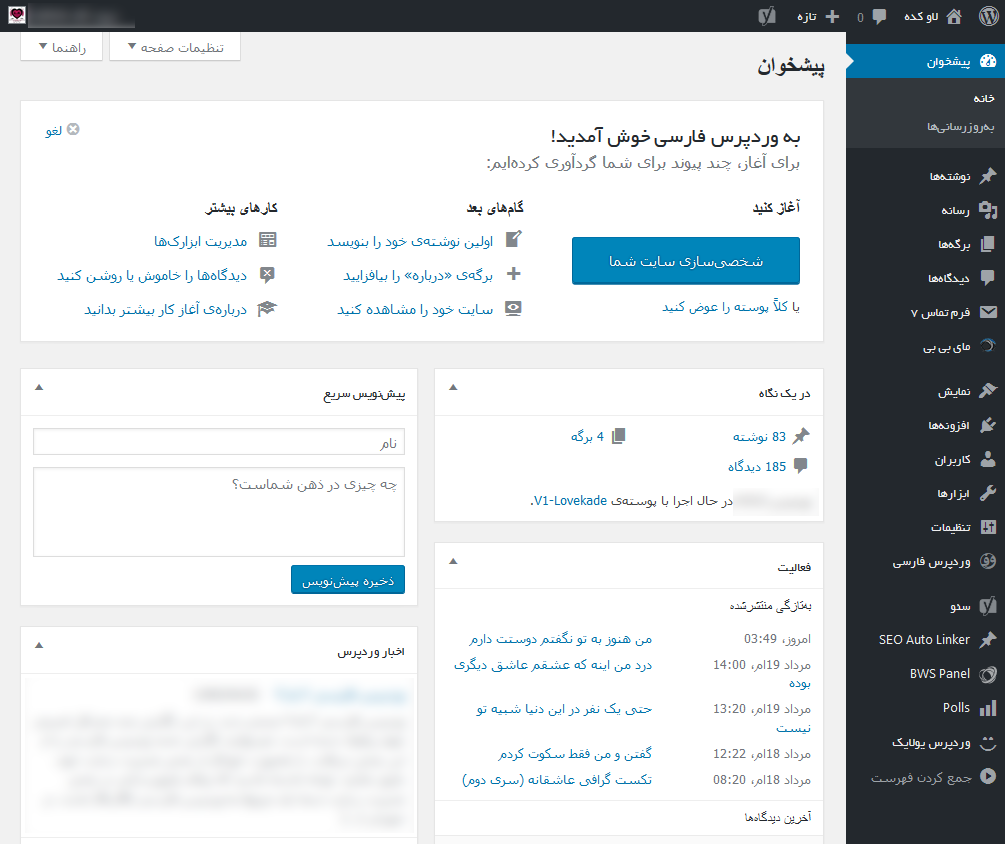Click the appearance brush icon beside نمایش
The height and width of the screenshot is (844, 1005).
pyautogui.click(x=988, y=391)
